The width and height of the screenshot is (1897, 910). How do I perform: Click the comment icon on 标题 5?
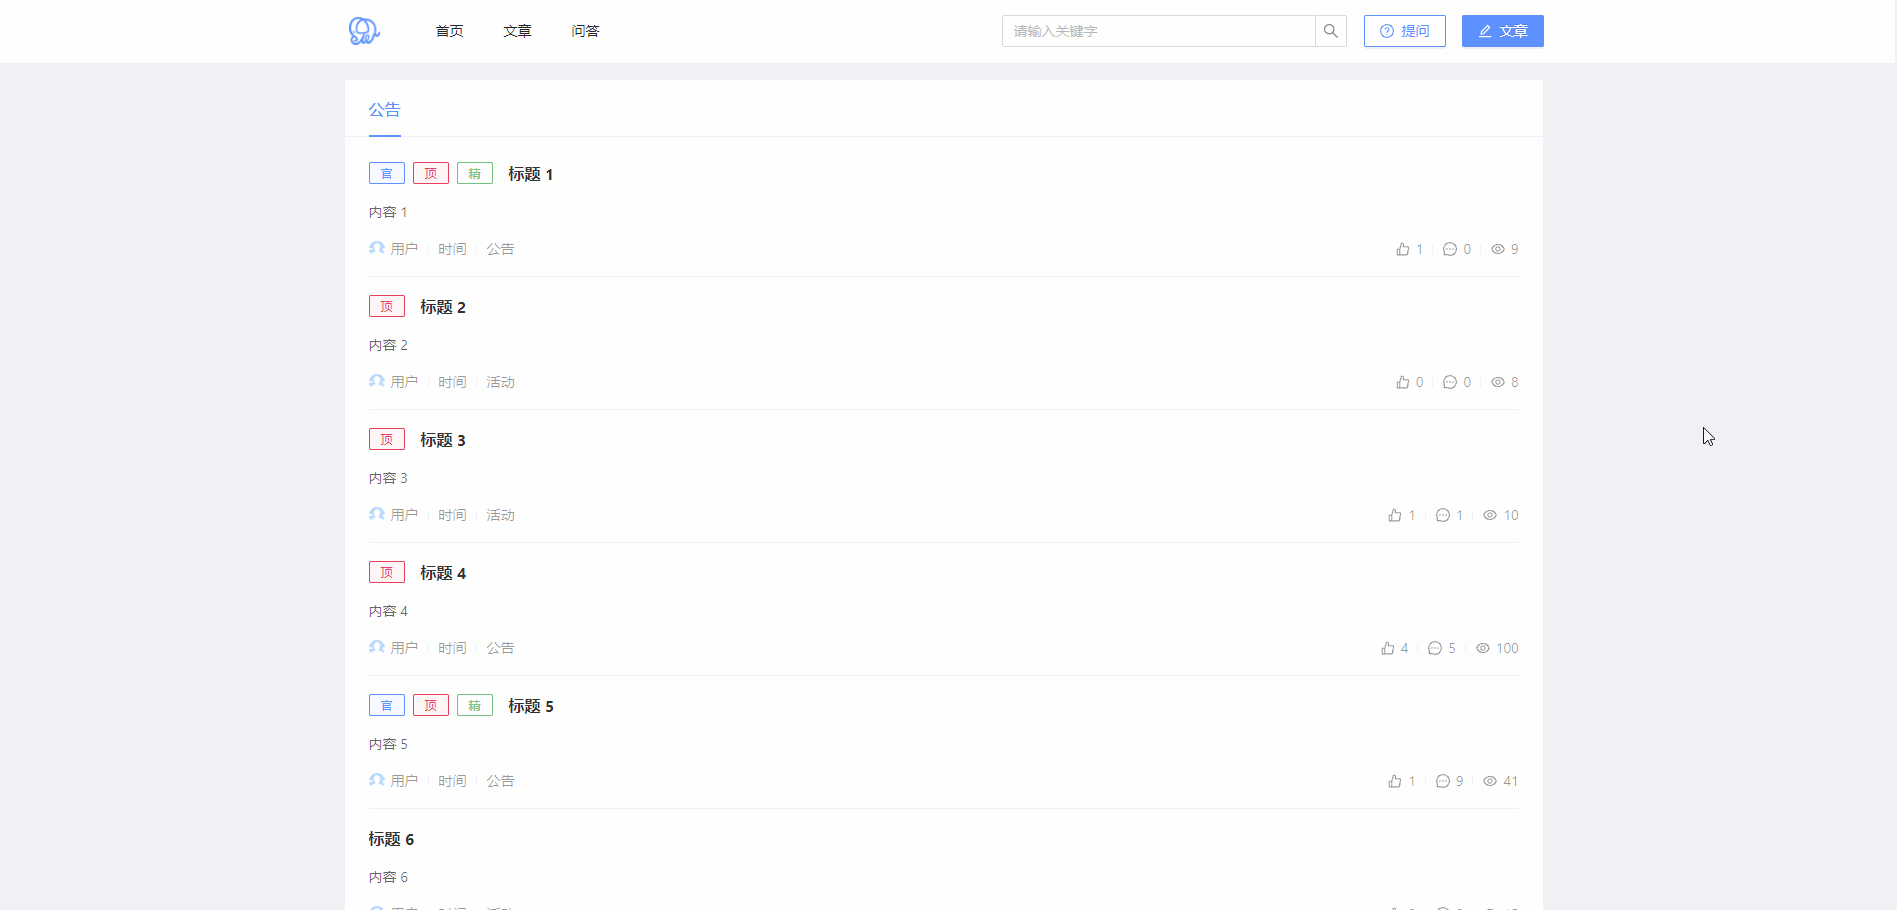[x=1443, y=781]
